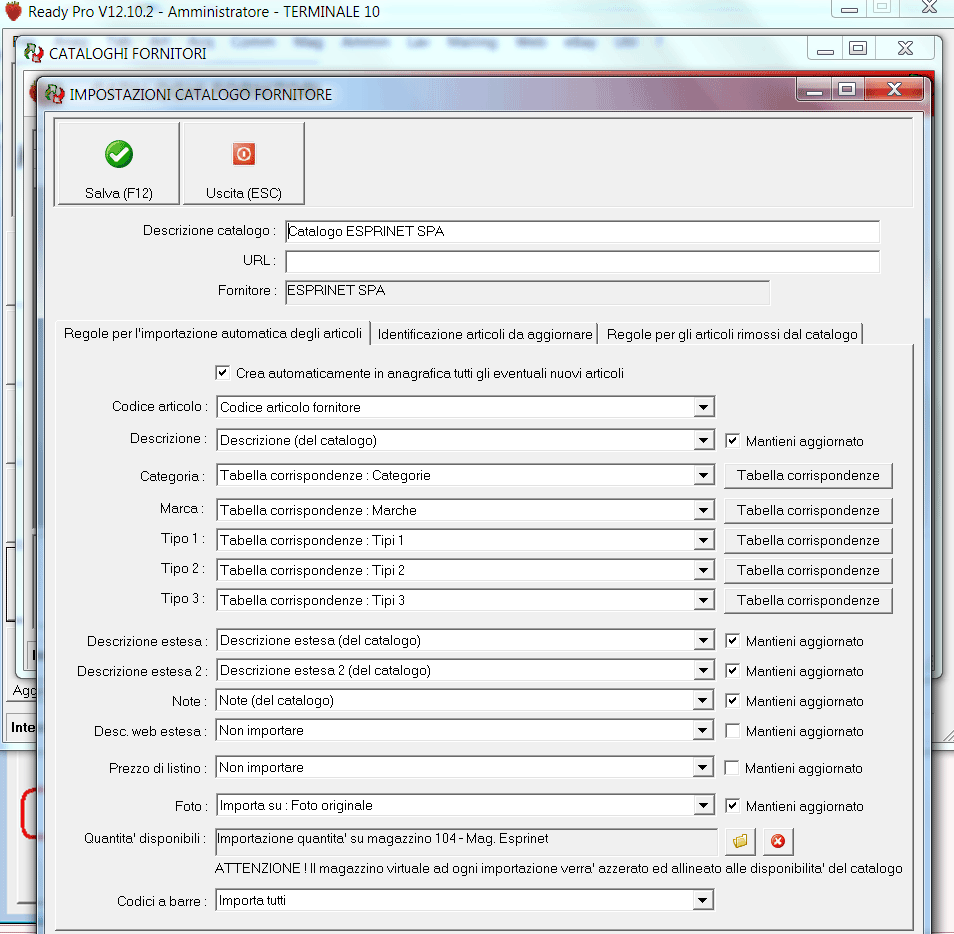Viewport: 954px width, 934px height.
Task: Open the Tipo 3 dropdown
Action: click(x=703, y=600)
